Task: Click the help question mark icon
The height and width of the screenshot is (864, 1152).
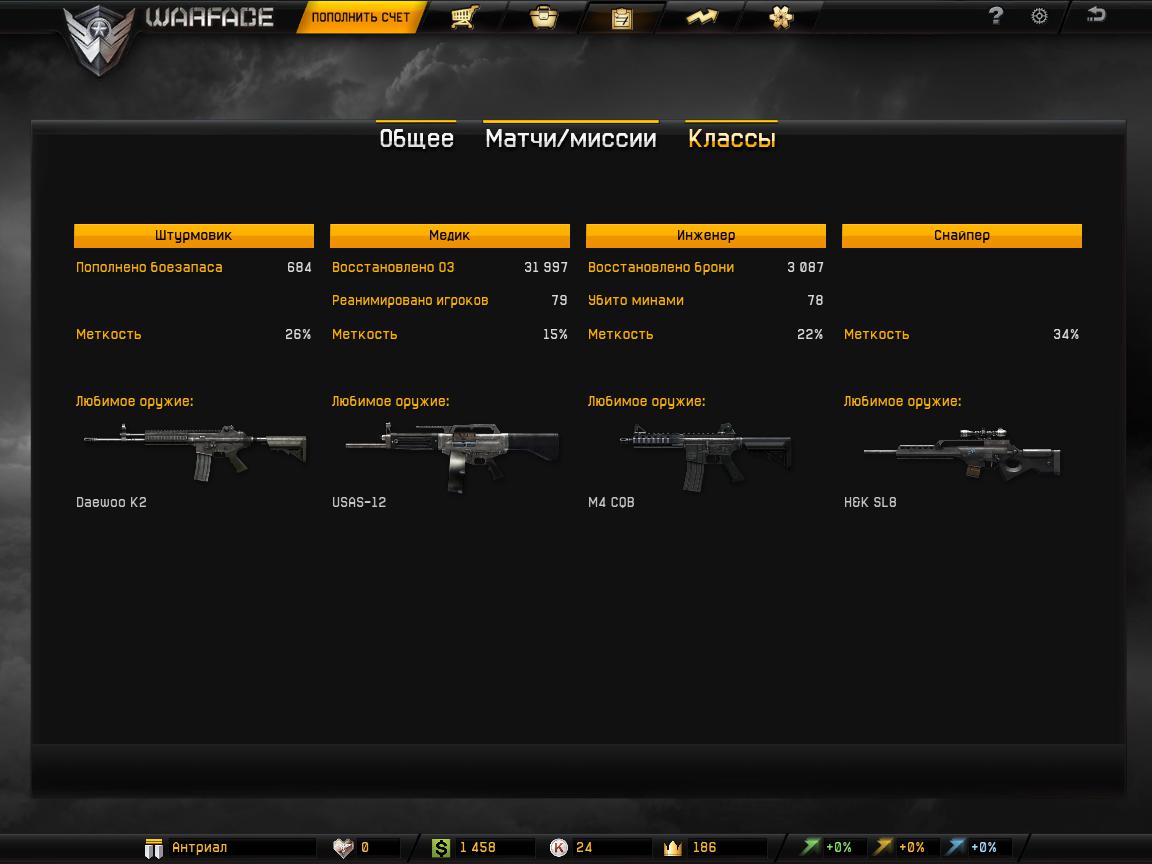Action: coord(996,15)
